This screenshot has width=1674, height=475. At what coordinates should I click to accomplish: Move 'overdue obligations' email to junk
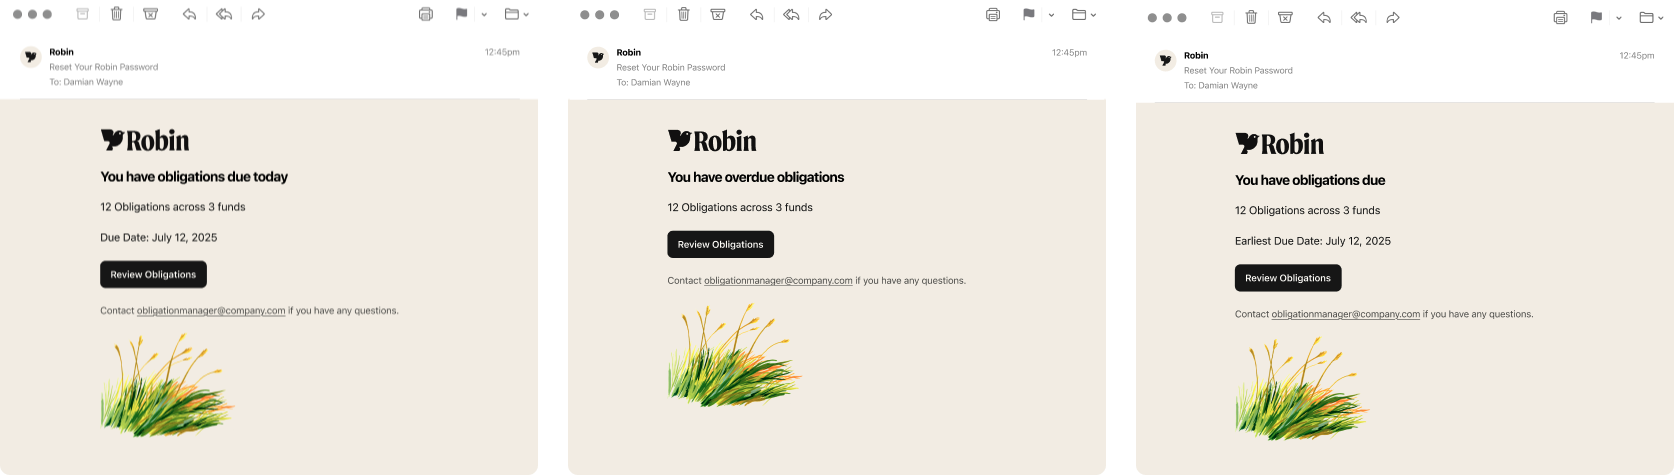[718, 14]
